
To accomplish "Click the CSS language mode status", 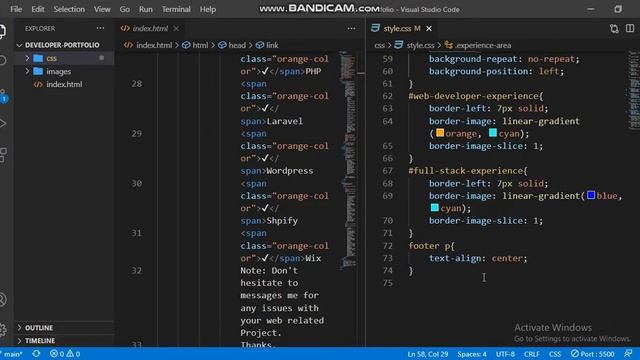I will [x=555, y=354].
